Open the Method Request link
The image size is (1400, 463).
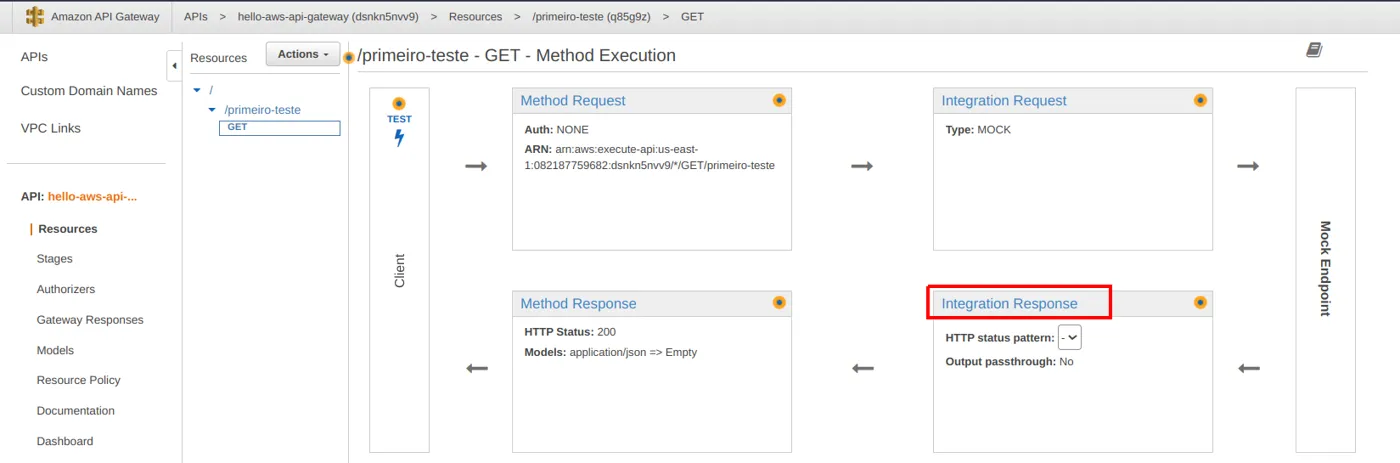click(x=573, y=101)
